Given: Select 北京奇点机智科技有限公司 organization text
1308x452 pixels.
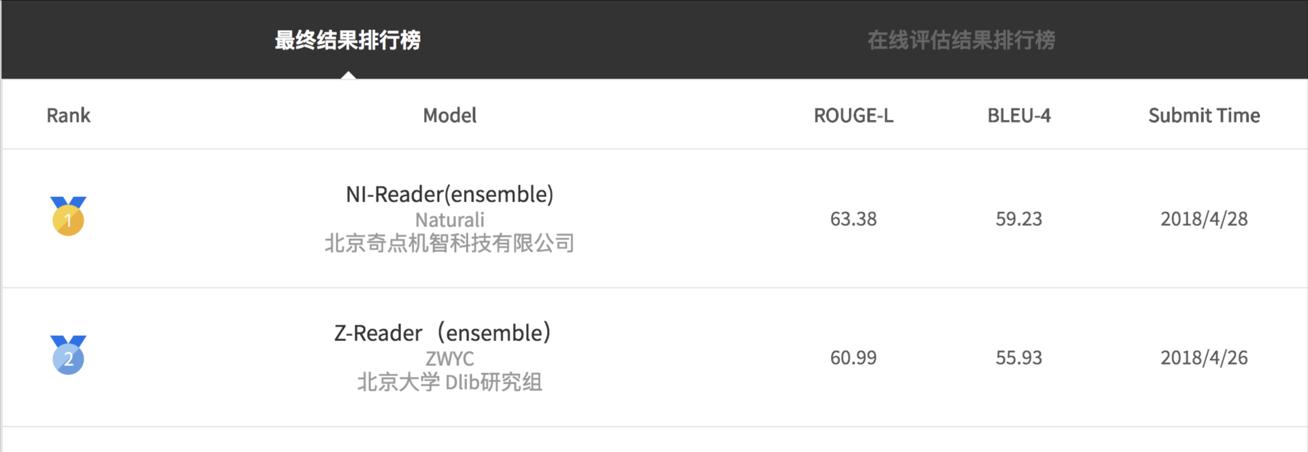Looking at the screenshot, I should click(450, 243).
